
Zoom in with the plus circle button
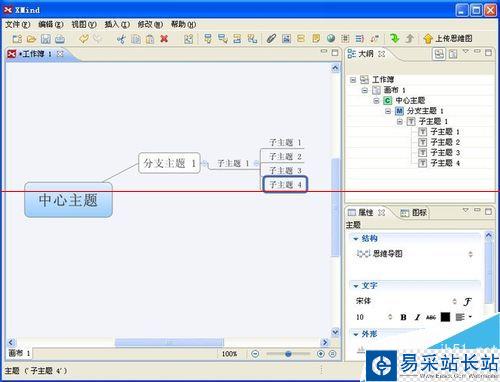pos(321,354)
